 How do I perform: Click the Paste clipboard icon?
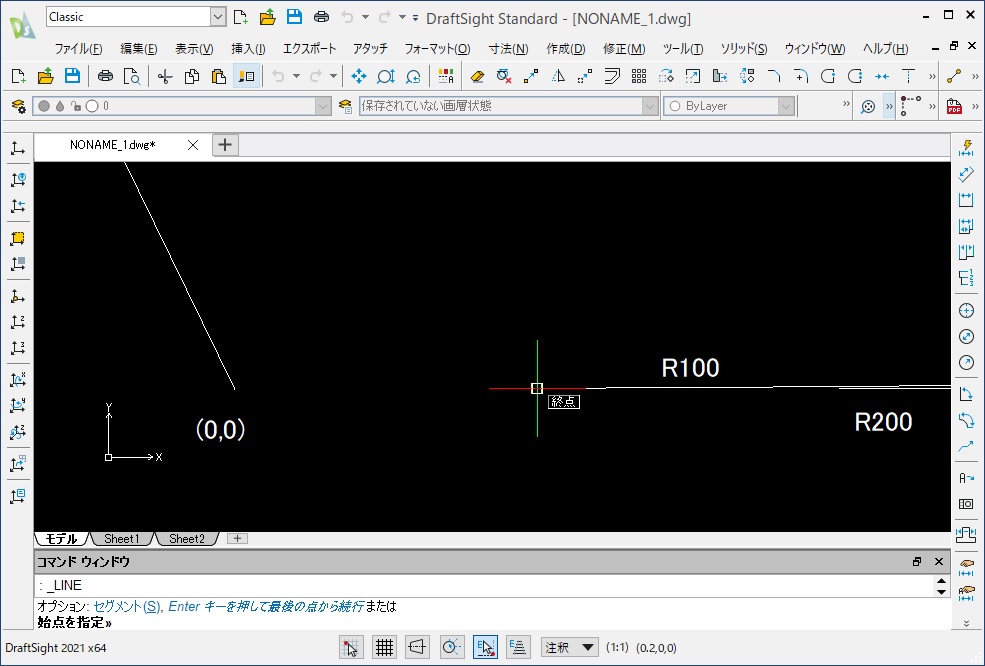219,77
